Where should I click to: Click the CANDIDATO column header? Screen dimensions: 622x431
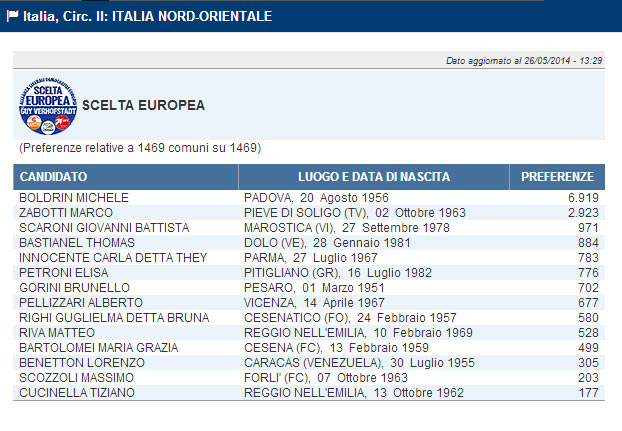pos(53,177)
